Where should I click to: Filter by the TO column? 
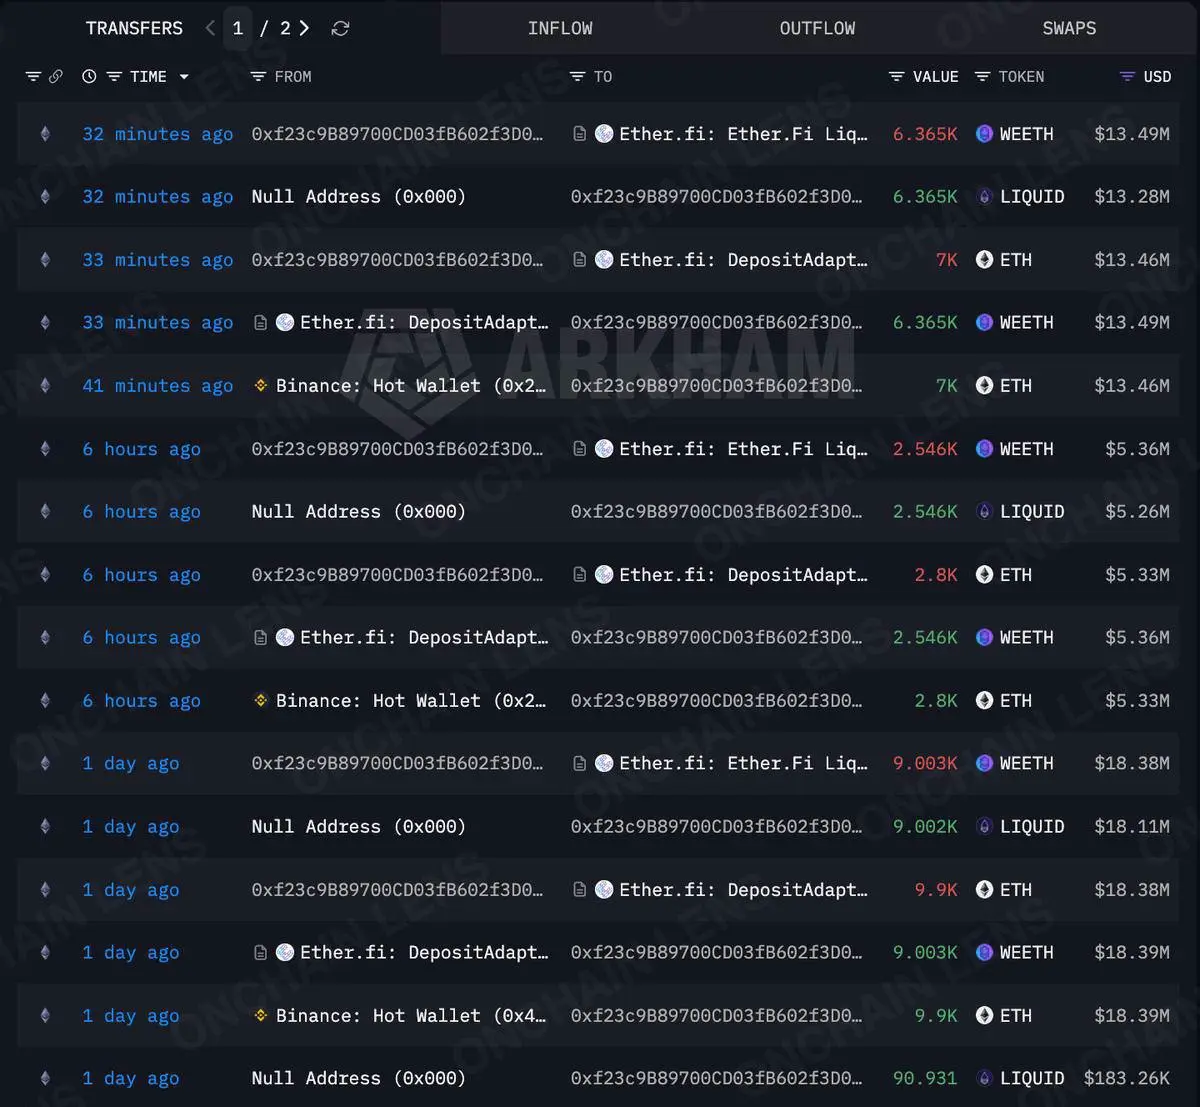pyautogui.click(x=577, y=77)
